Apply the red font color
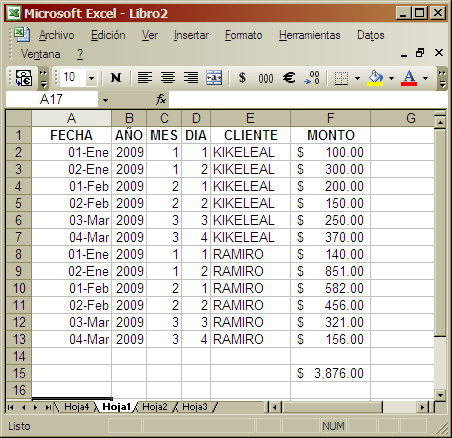 pyautogui.click(x=409, y=78)
